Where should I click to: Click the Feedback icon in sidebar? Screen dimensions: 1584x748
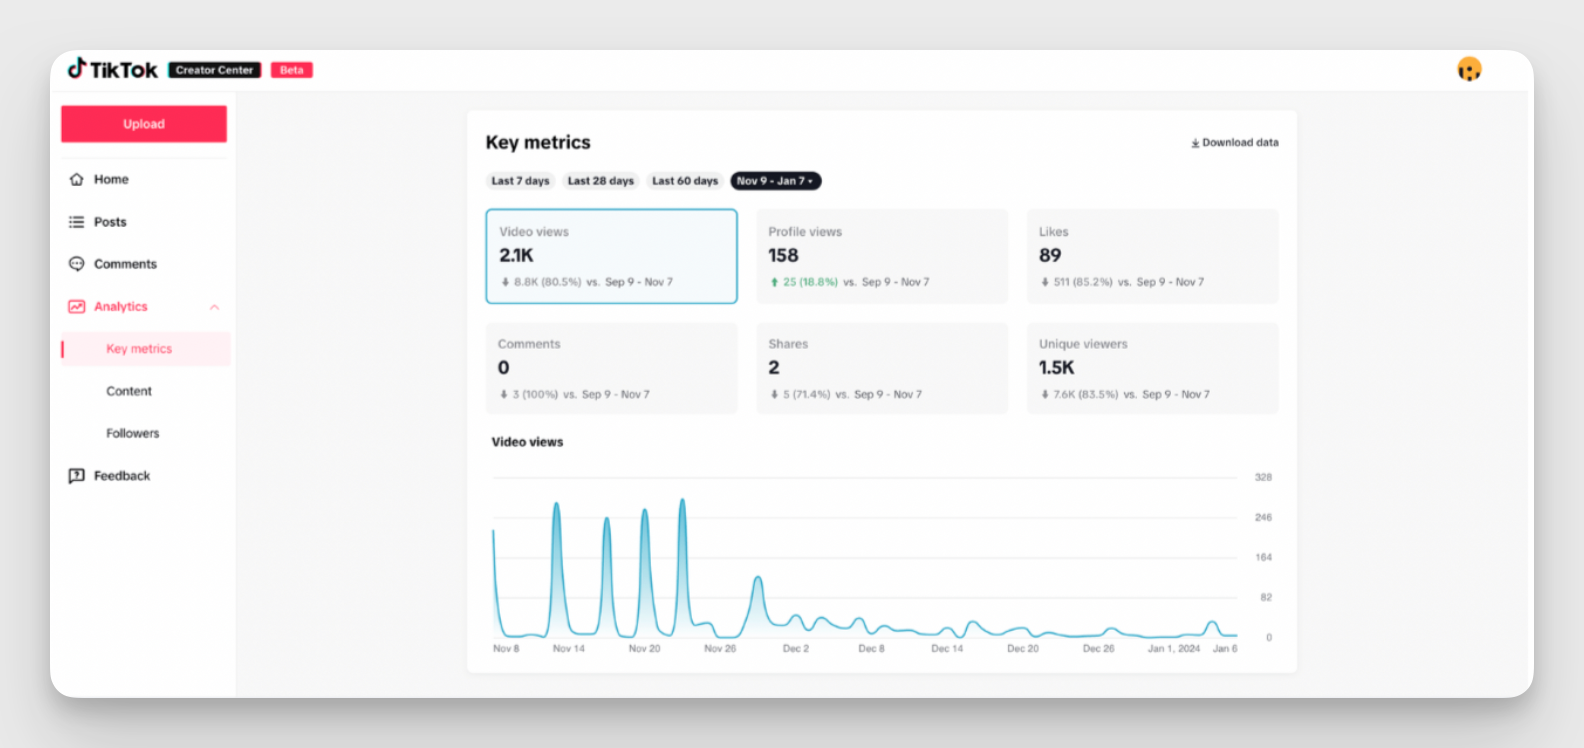[x=76, y=476]
